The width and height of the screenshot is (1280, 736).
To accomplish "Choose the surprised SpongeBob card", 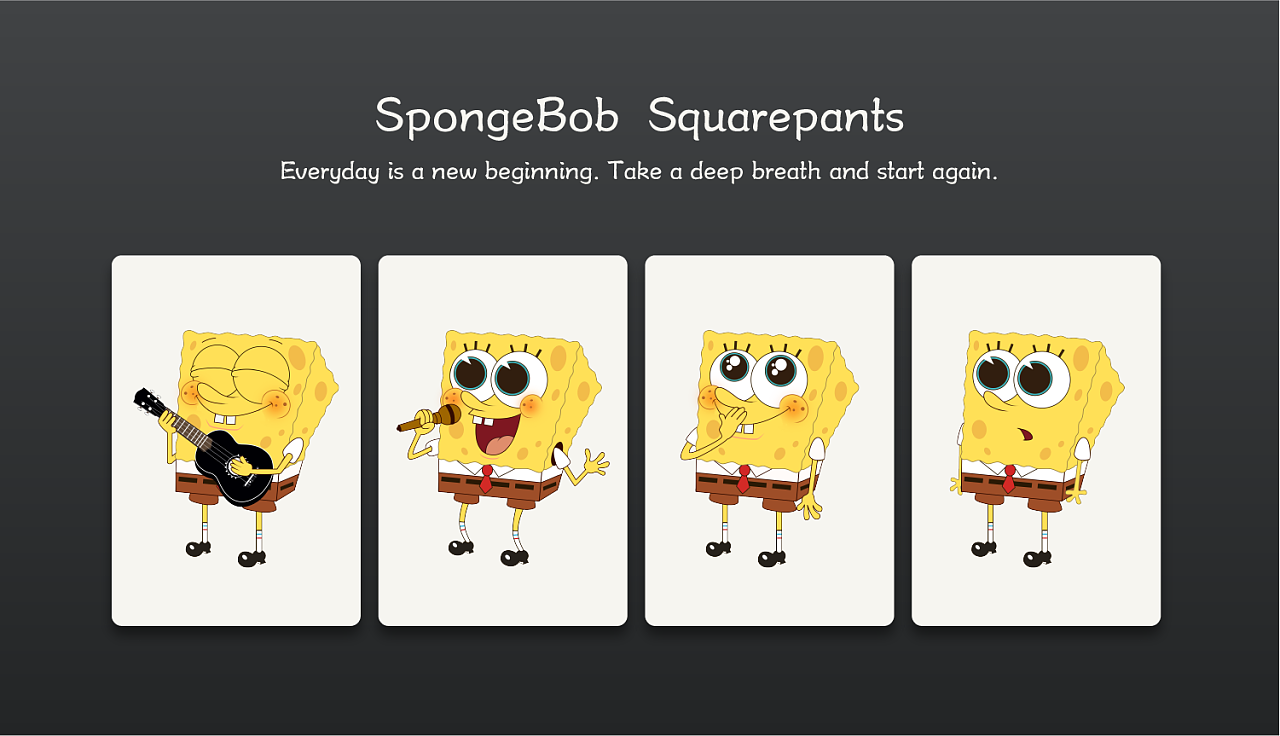I will (x=1036, y=441).
